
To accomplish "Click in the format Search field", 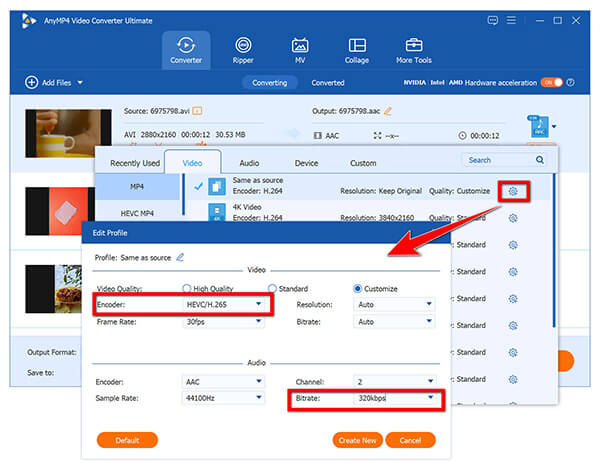I will [499, 160].
